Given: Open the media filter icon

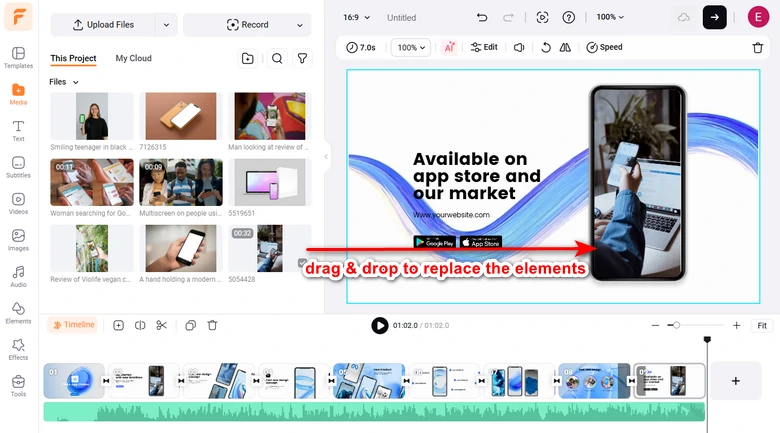Looking at the screenshot, I should [x=302, y=59].
